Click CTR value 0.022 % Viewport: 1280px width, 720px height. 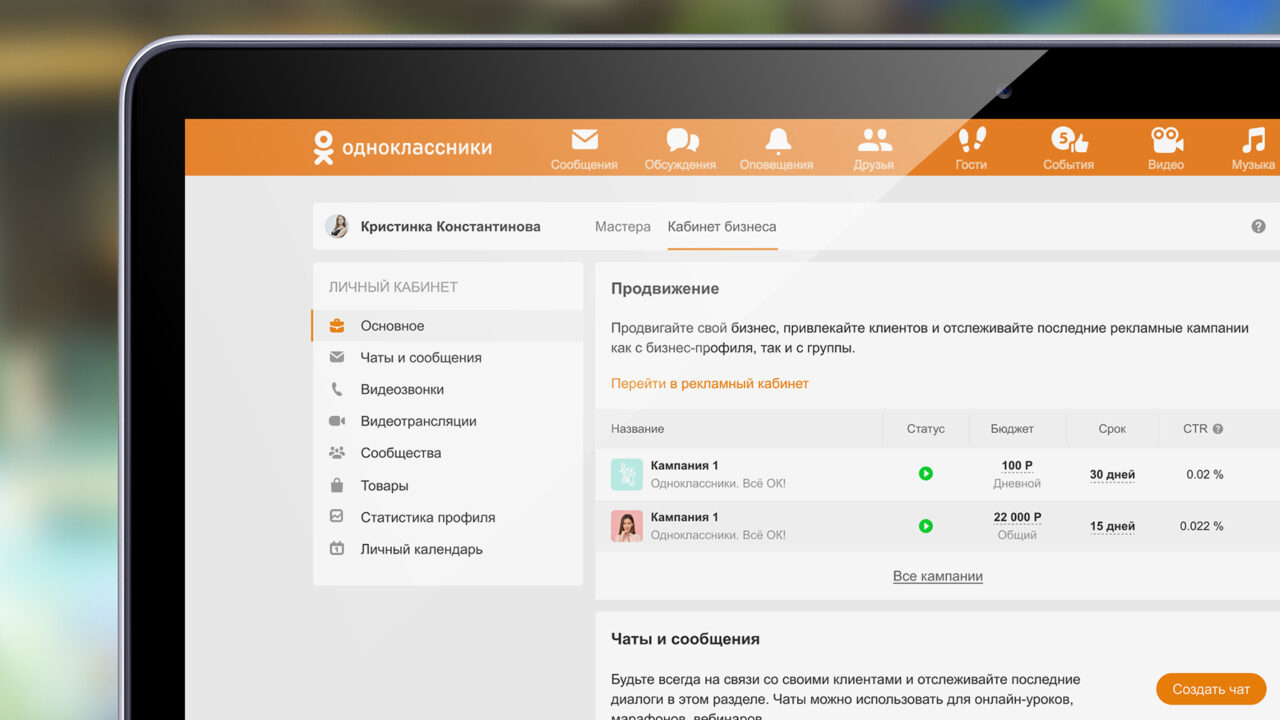point(1201,527)
